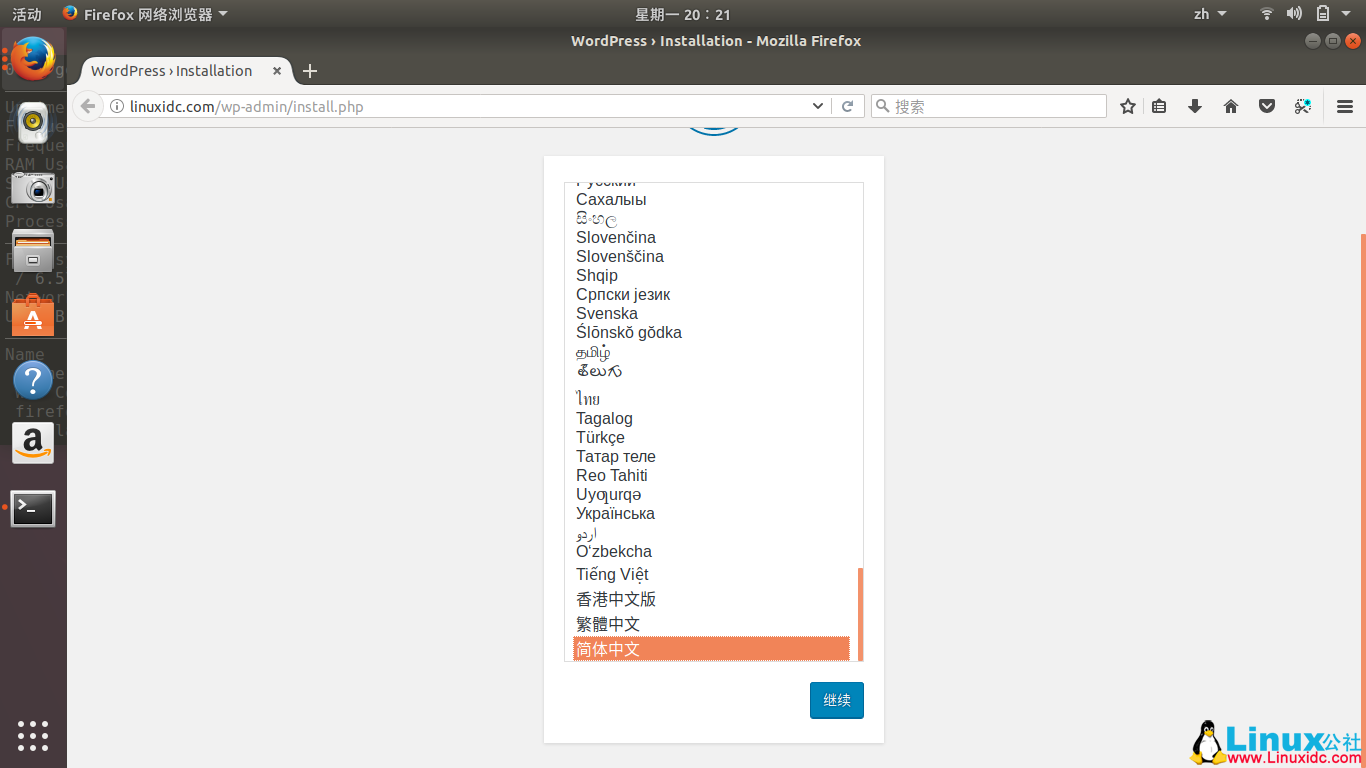Take a screenshot via the scissors toolbar icon
1366x768 pixels.
[x=1302, y=106]
